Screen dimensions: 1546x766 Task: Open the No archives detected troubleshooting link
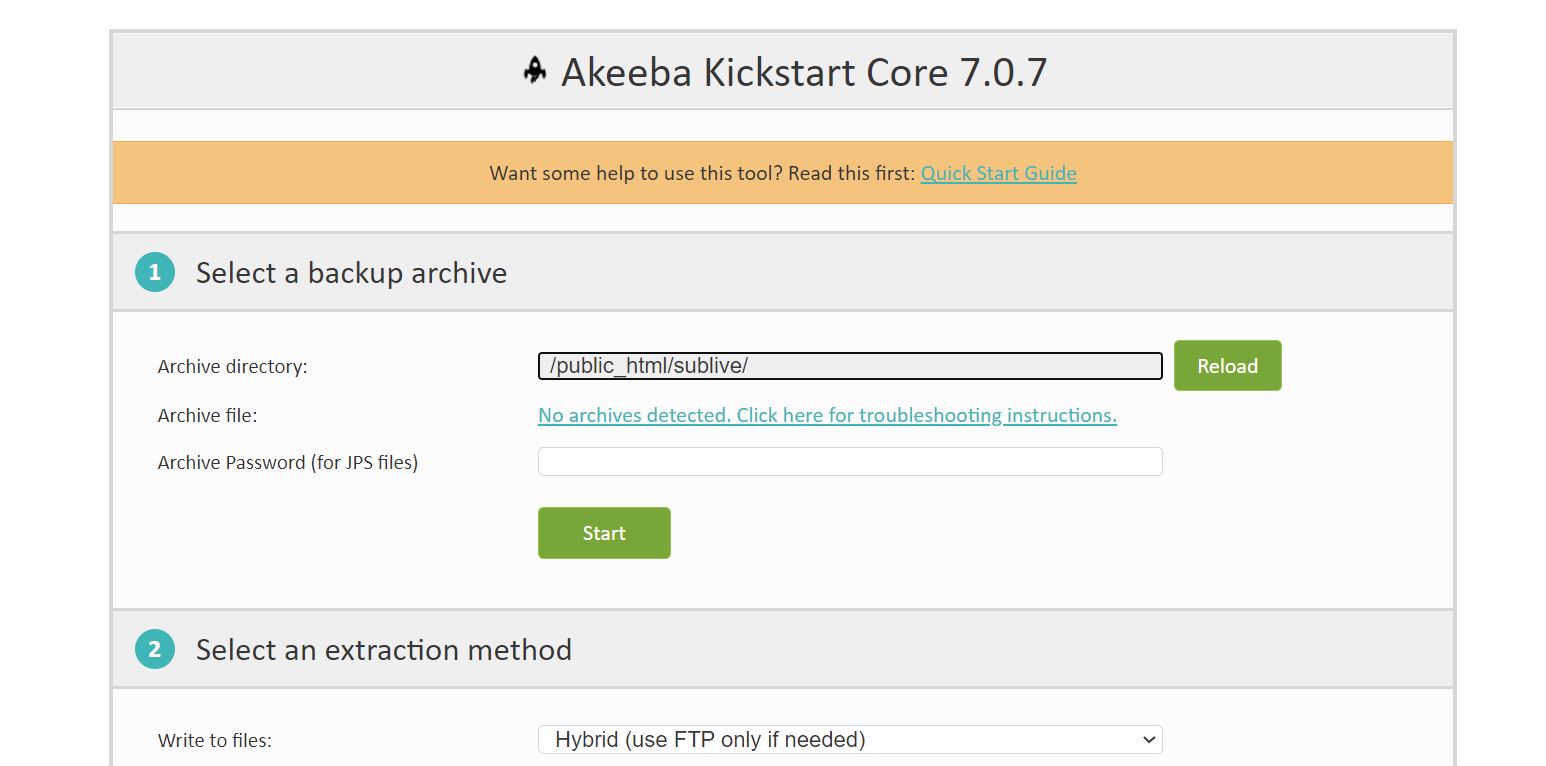click(827, 415)
